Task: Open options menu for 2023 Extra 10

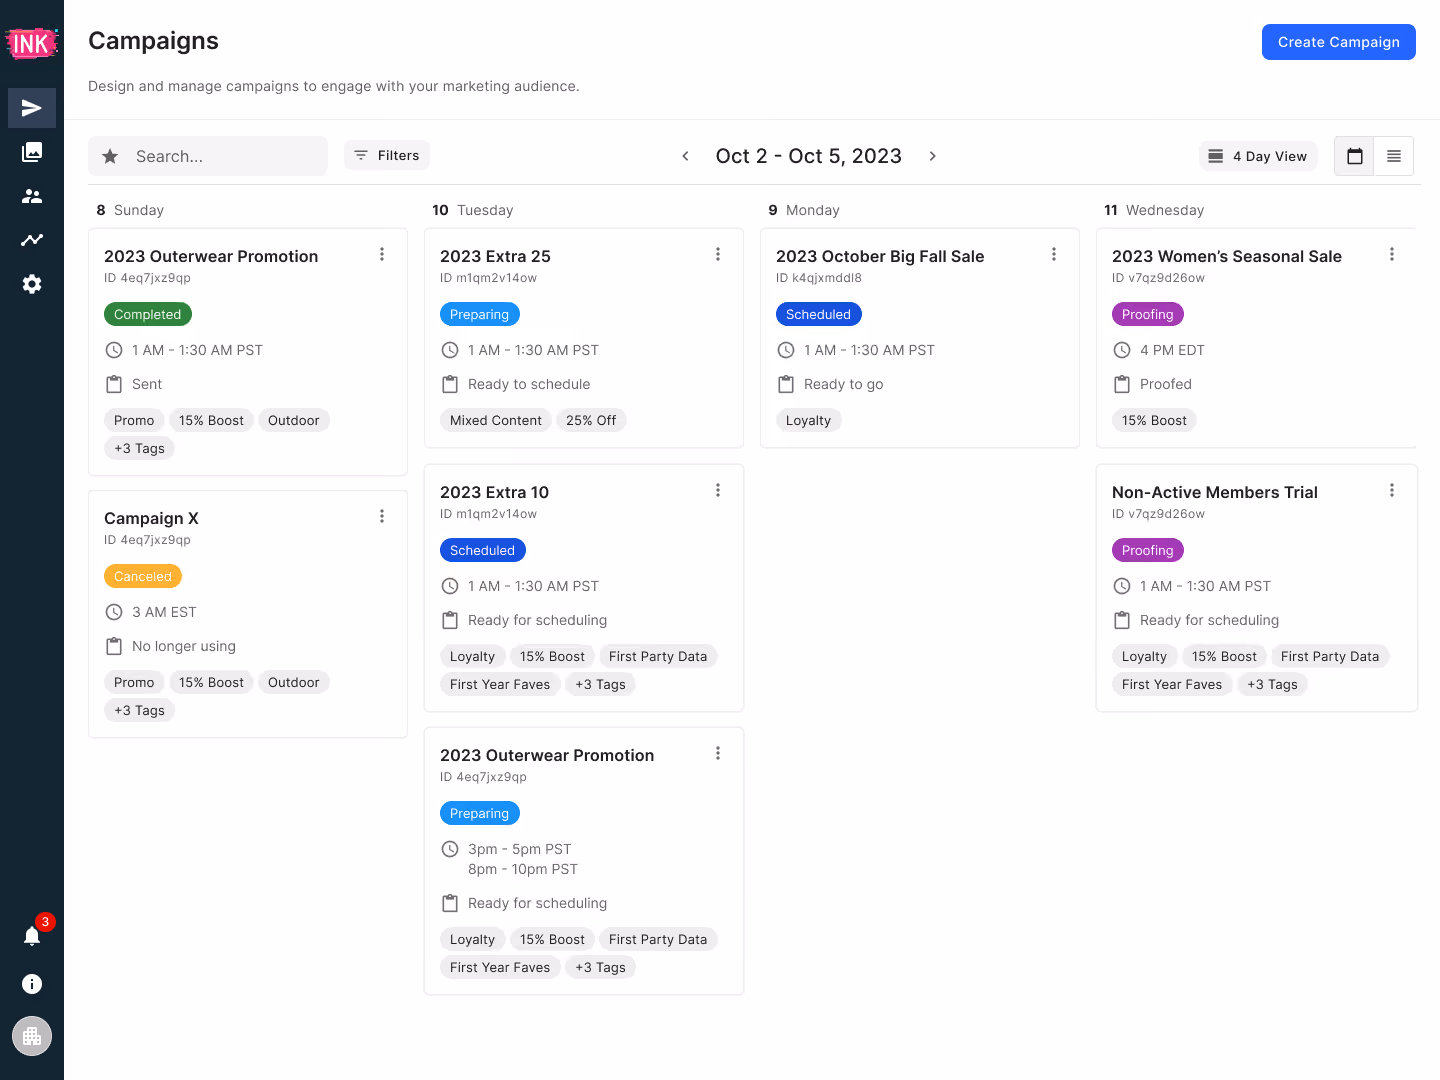Action: click(x=718, y=490)
